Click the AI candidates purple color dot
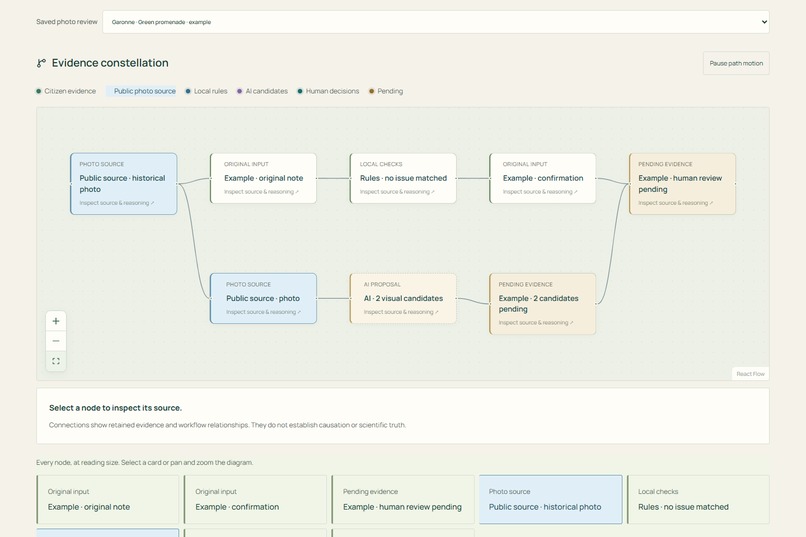 [240, 91]
